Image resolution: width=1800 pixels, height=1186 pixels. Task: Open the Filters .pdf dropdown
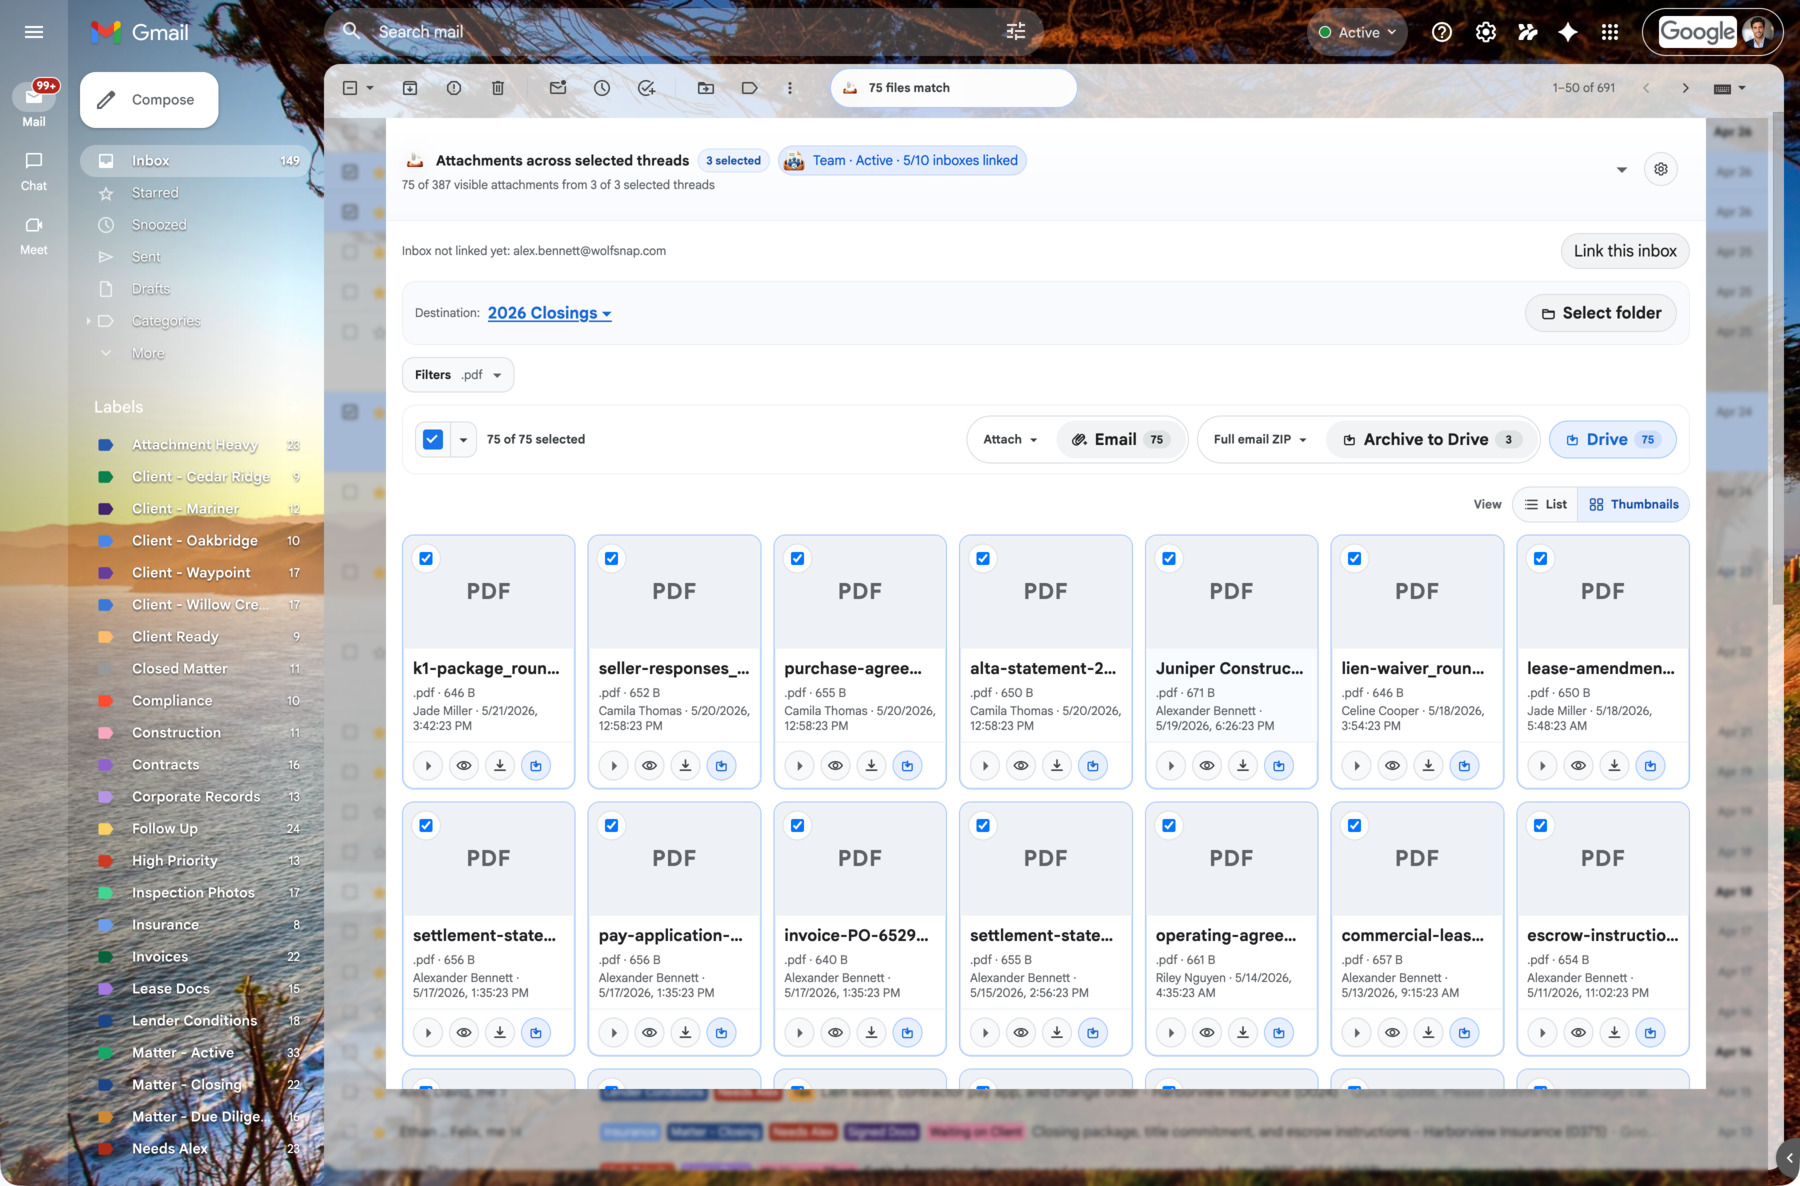(x=458, y=375)
